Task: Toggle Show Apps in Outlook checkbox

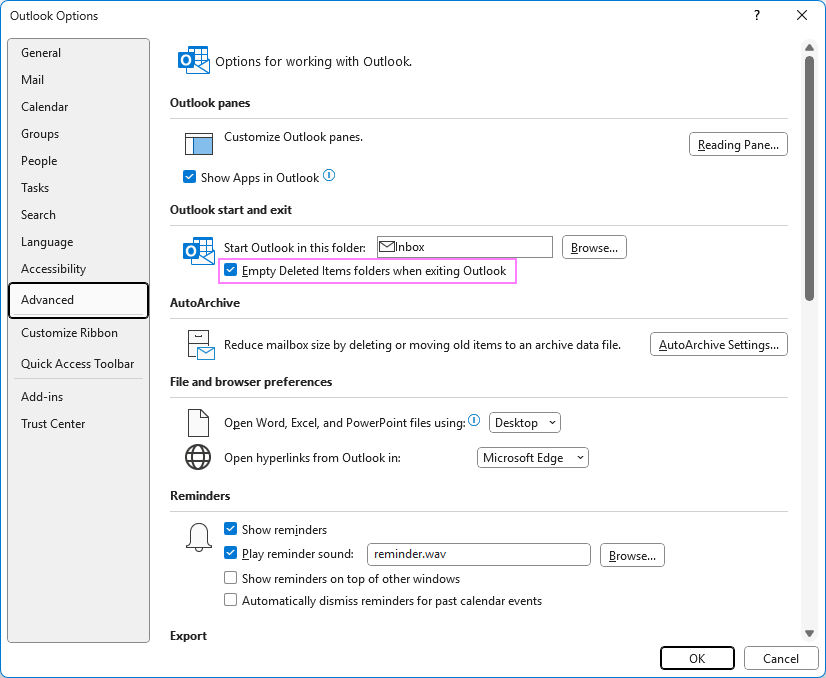Action: pyautogui.click(x=189, y=177)
